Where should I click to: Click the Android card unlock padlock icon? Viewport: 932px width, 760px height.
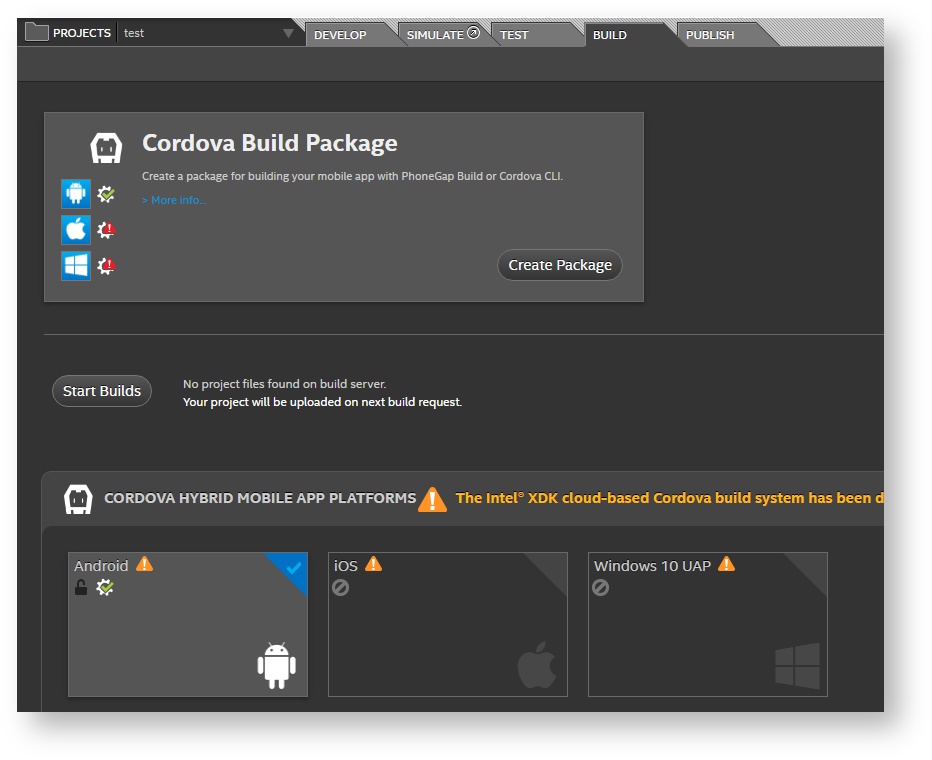click(x=81, y=588)
